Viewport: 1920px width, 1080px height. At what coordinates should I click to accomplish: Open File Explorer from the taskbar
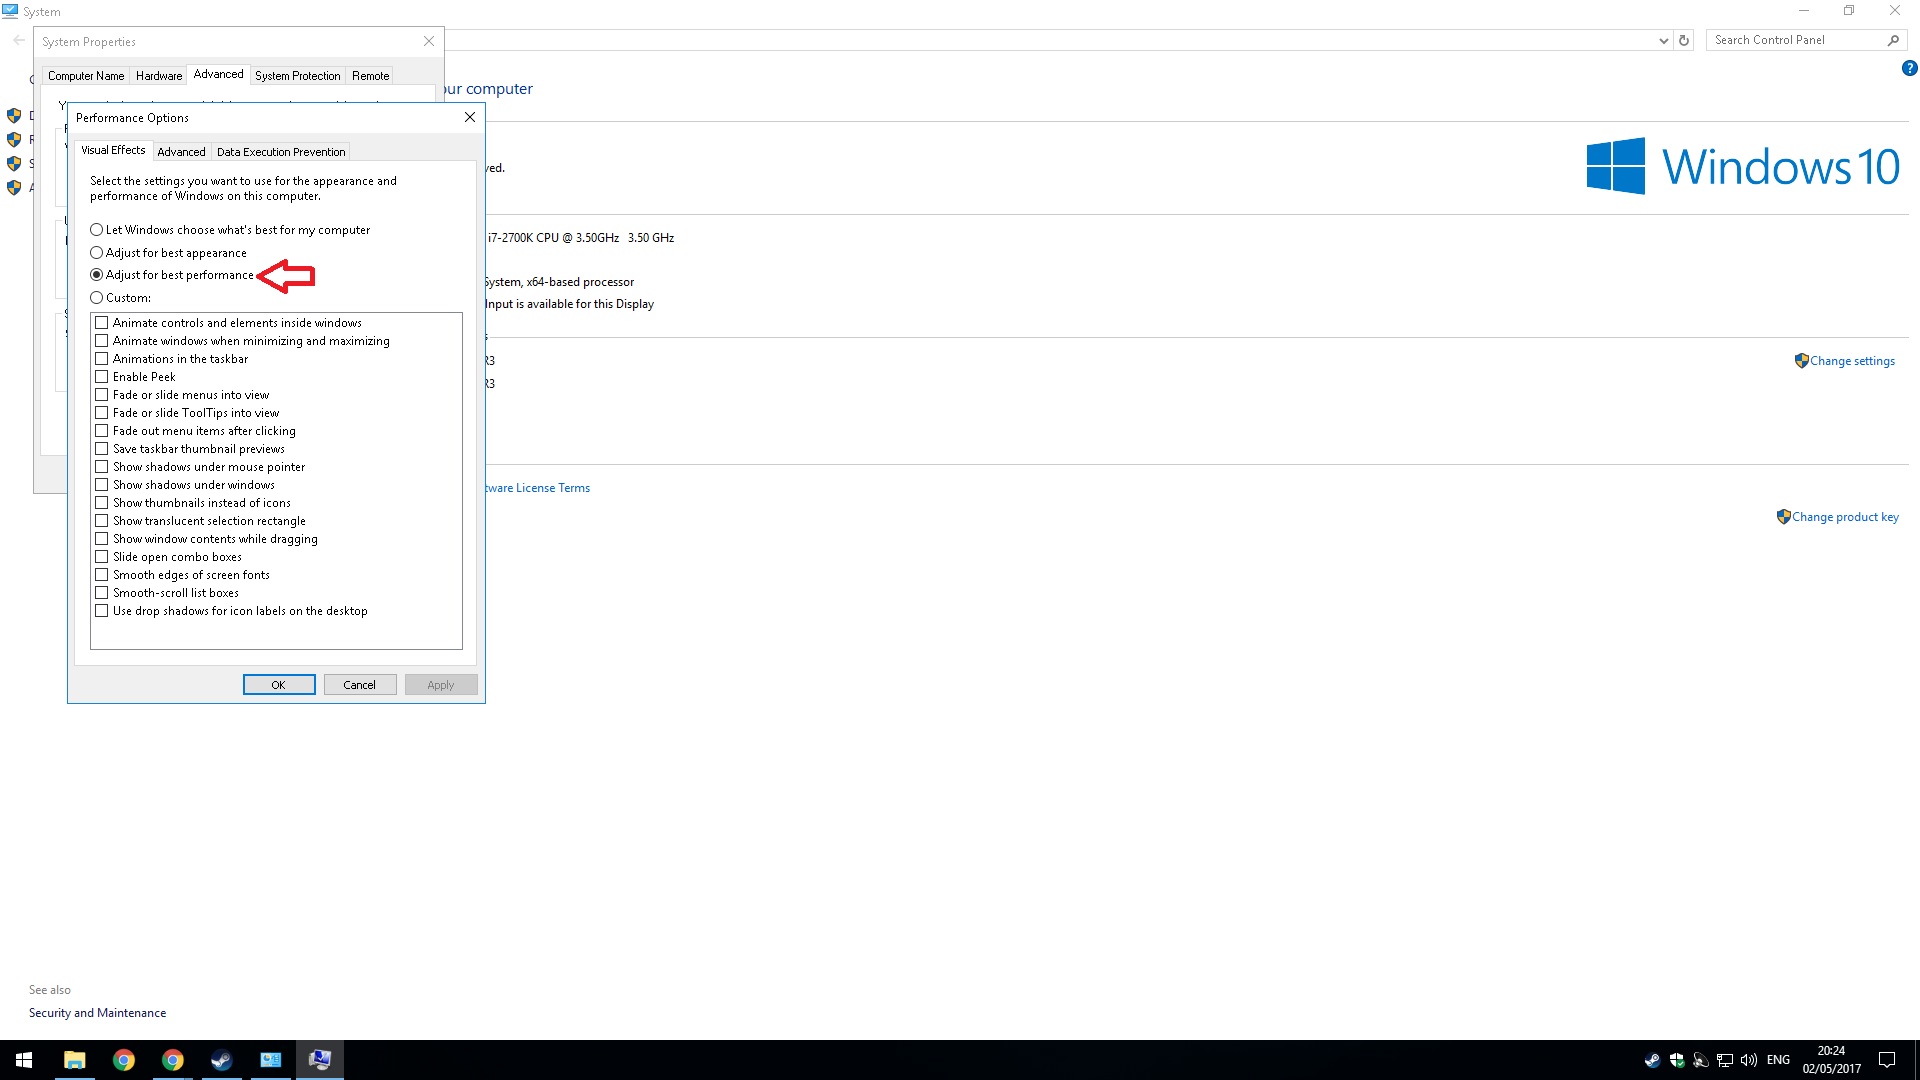click(x=74, y=1060)
